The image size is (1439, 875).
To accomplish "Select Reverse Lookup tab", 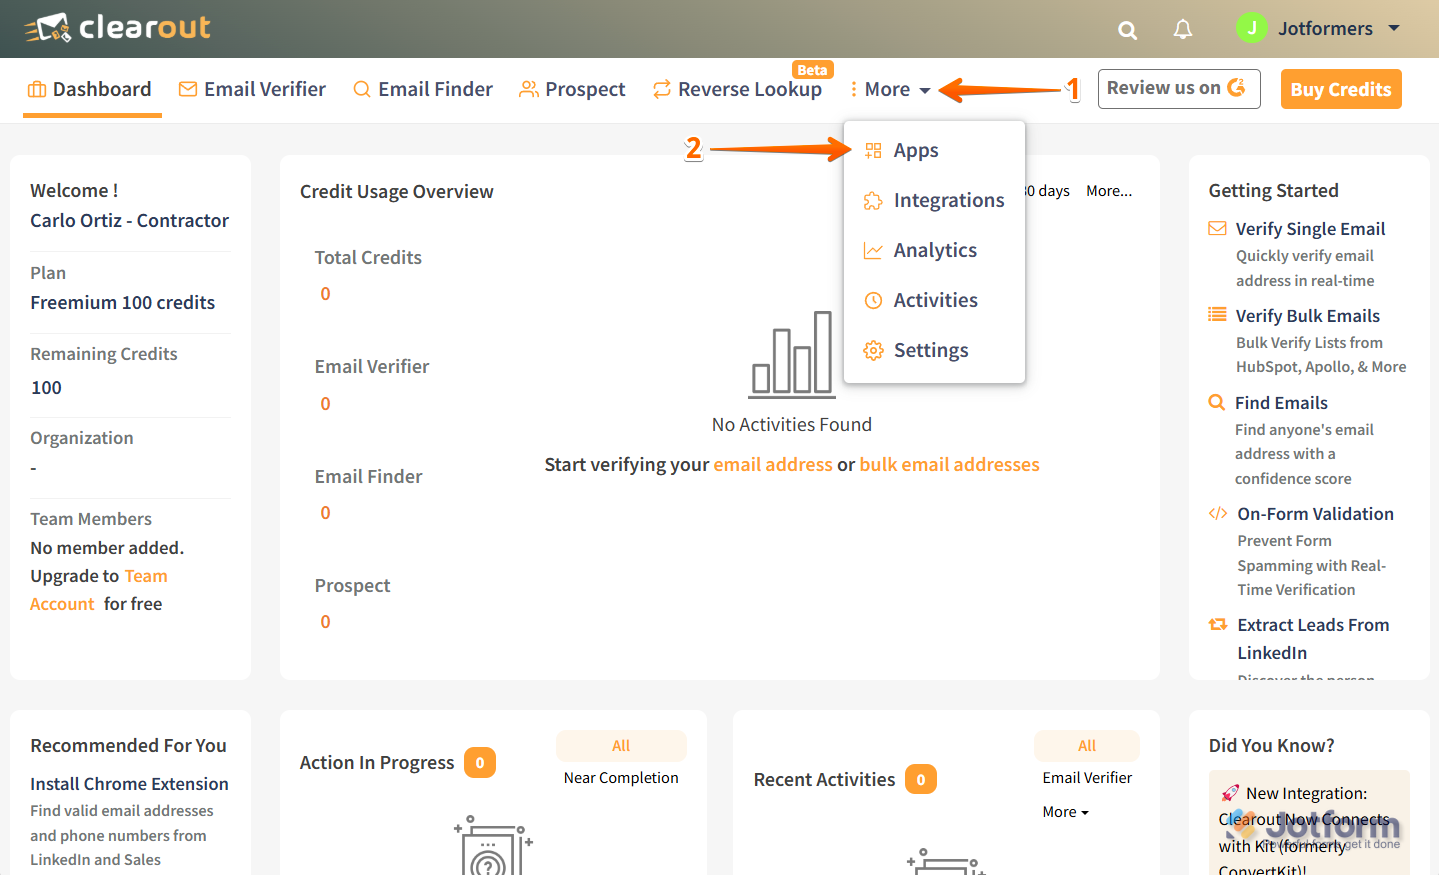I will [737, 89].
